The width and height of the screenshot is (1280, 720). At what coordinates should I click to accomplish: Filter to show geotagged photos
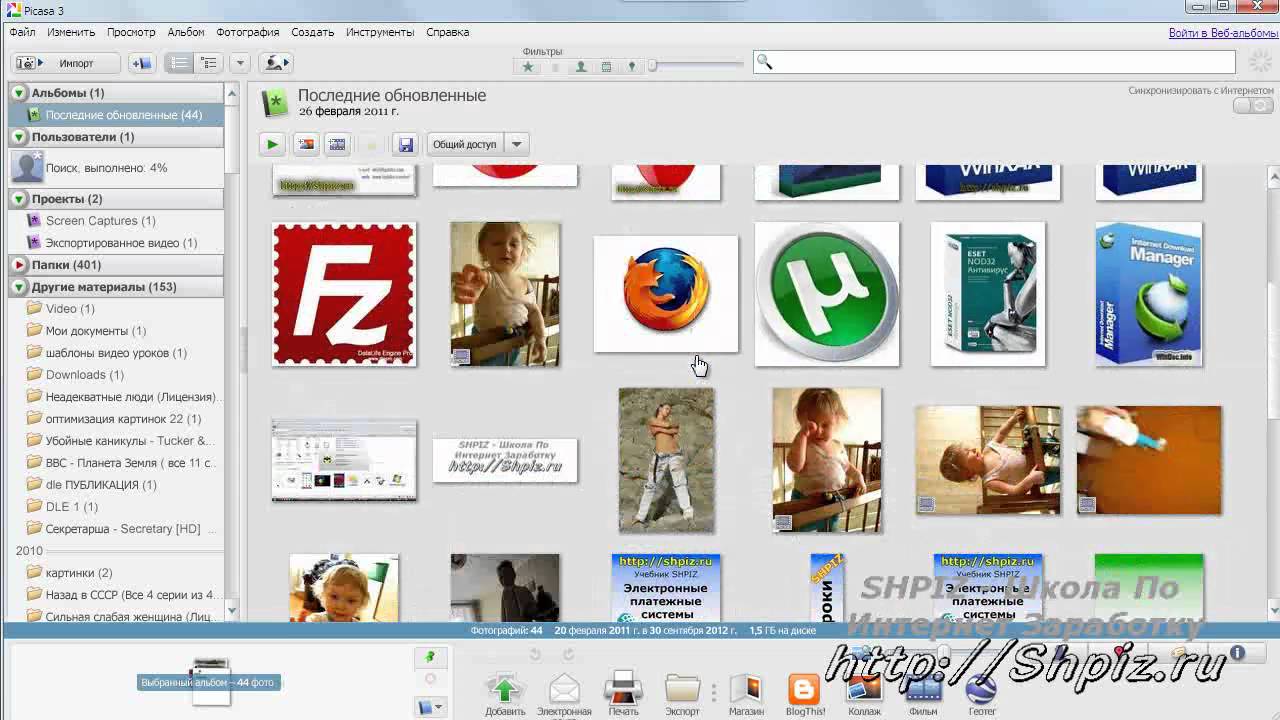coord(631,67)
